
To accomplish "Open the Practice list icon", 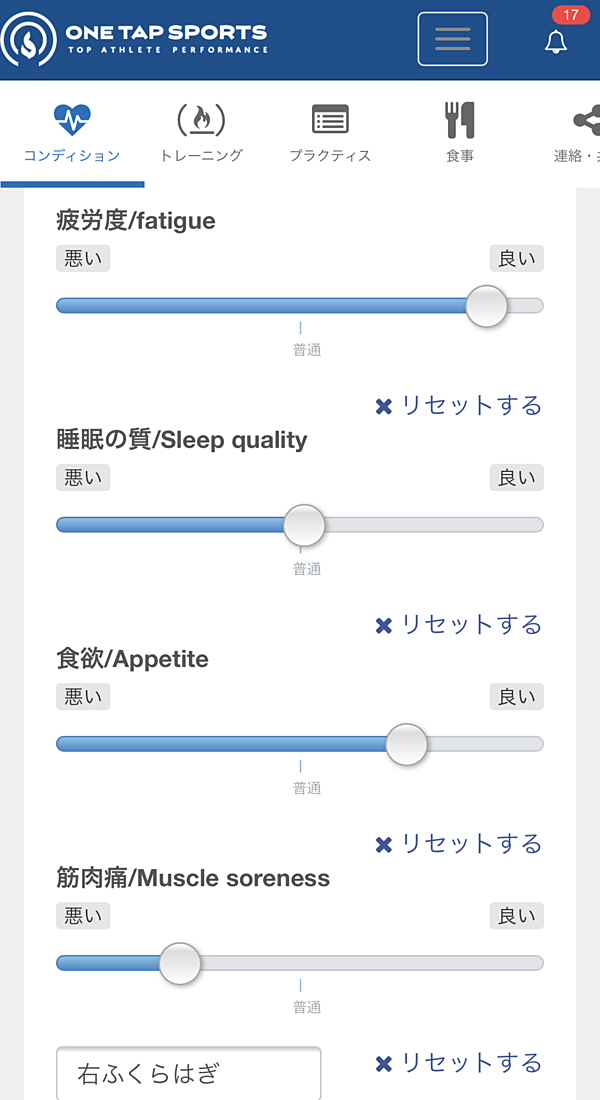I will 330,121.
